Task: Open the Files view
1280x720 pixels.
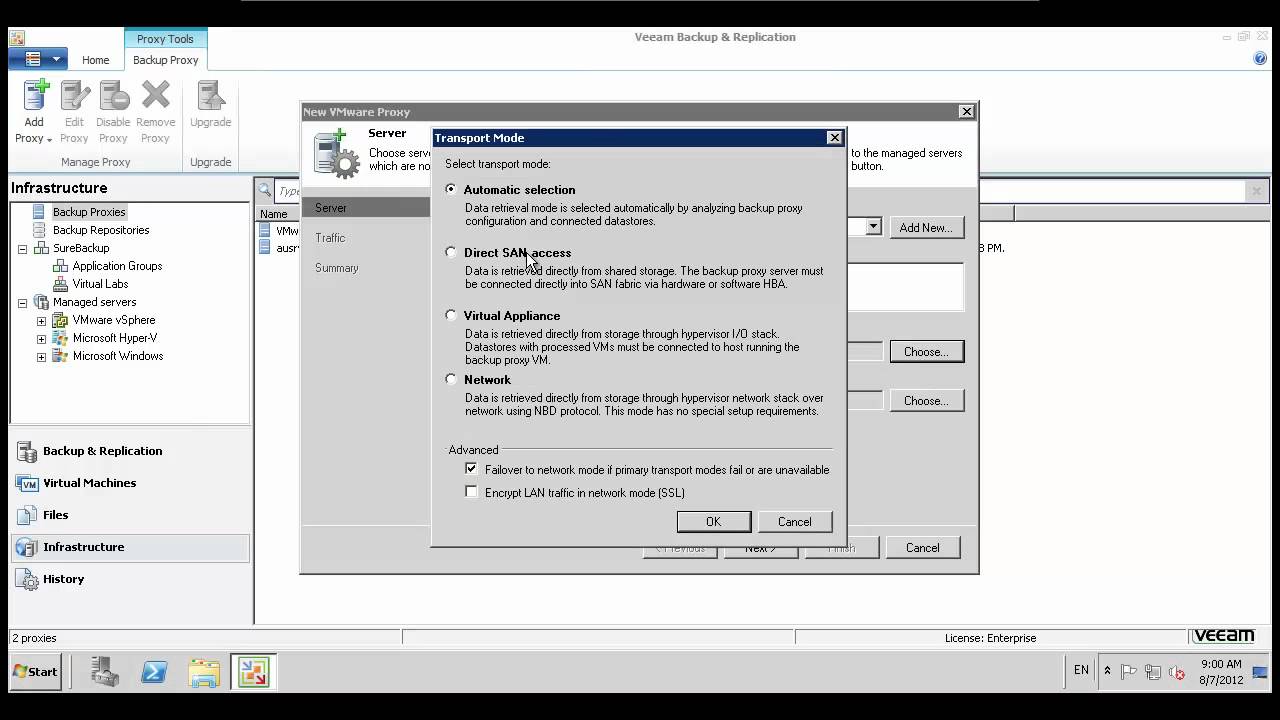Action: click(130, 515)
